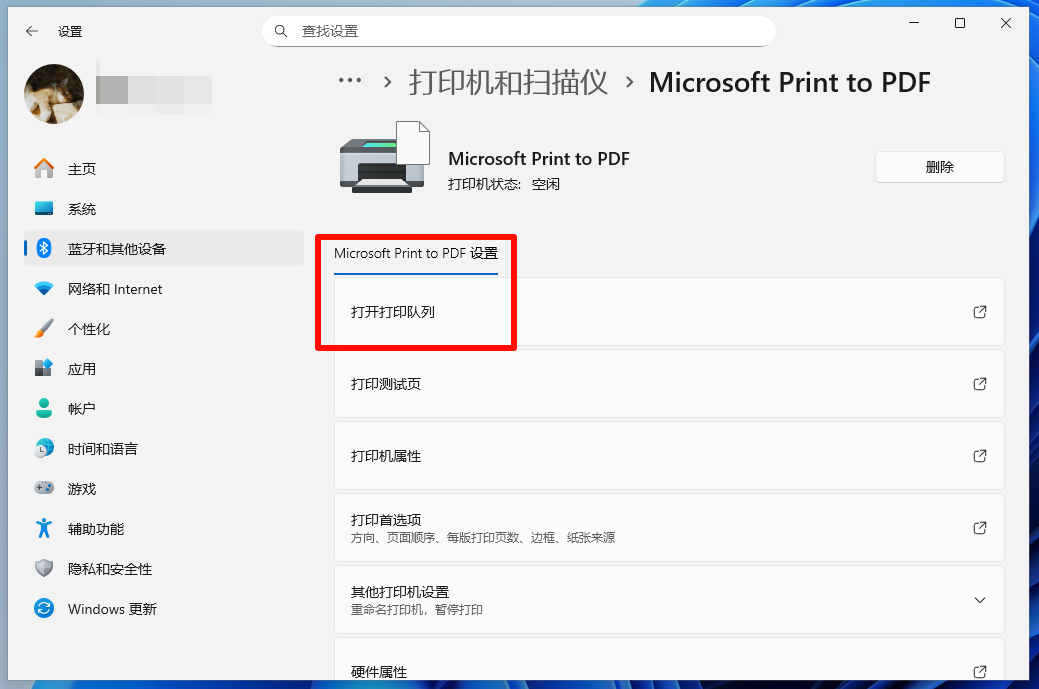This screenshot has height=689, width=1039.
Task: Click the back arrow icon in Settings
Action: 31,31
